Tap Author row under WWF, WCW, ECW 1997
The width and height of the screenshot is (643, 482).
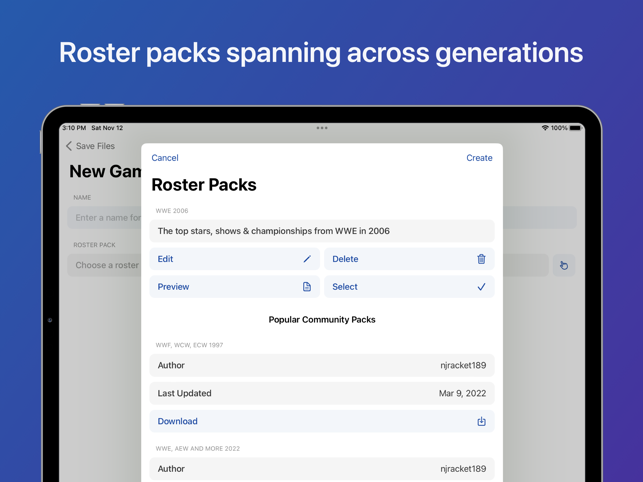click(x=322, y=365)
